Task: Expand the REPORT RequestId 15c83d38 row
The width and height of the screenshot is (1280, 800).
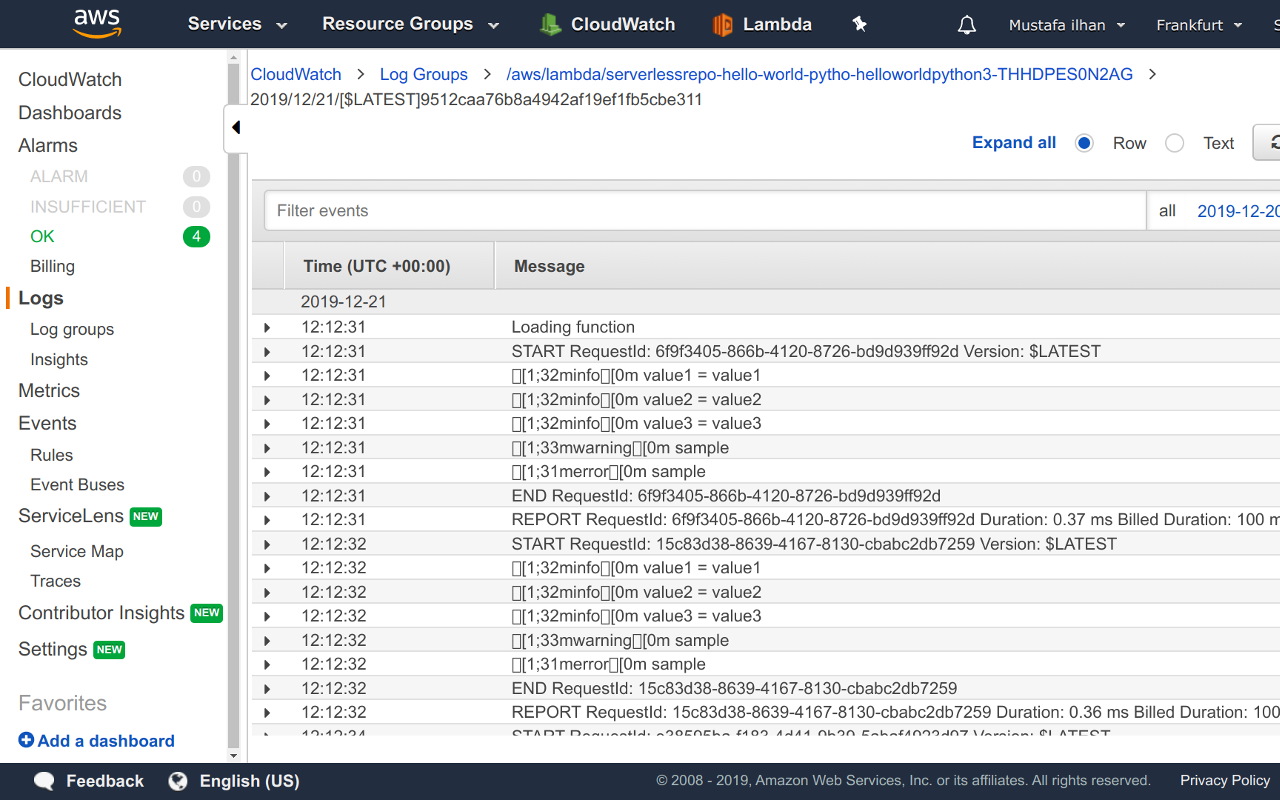Action: point(267,712)
